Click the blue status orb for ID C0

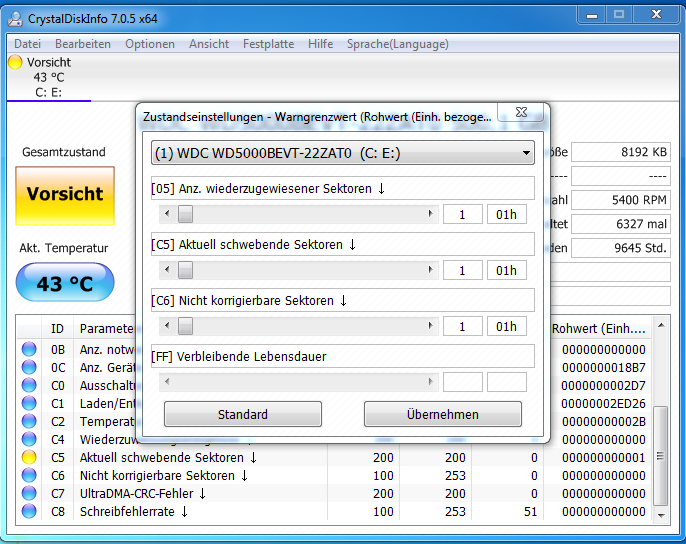29,385
